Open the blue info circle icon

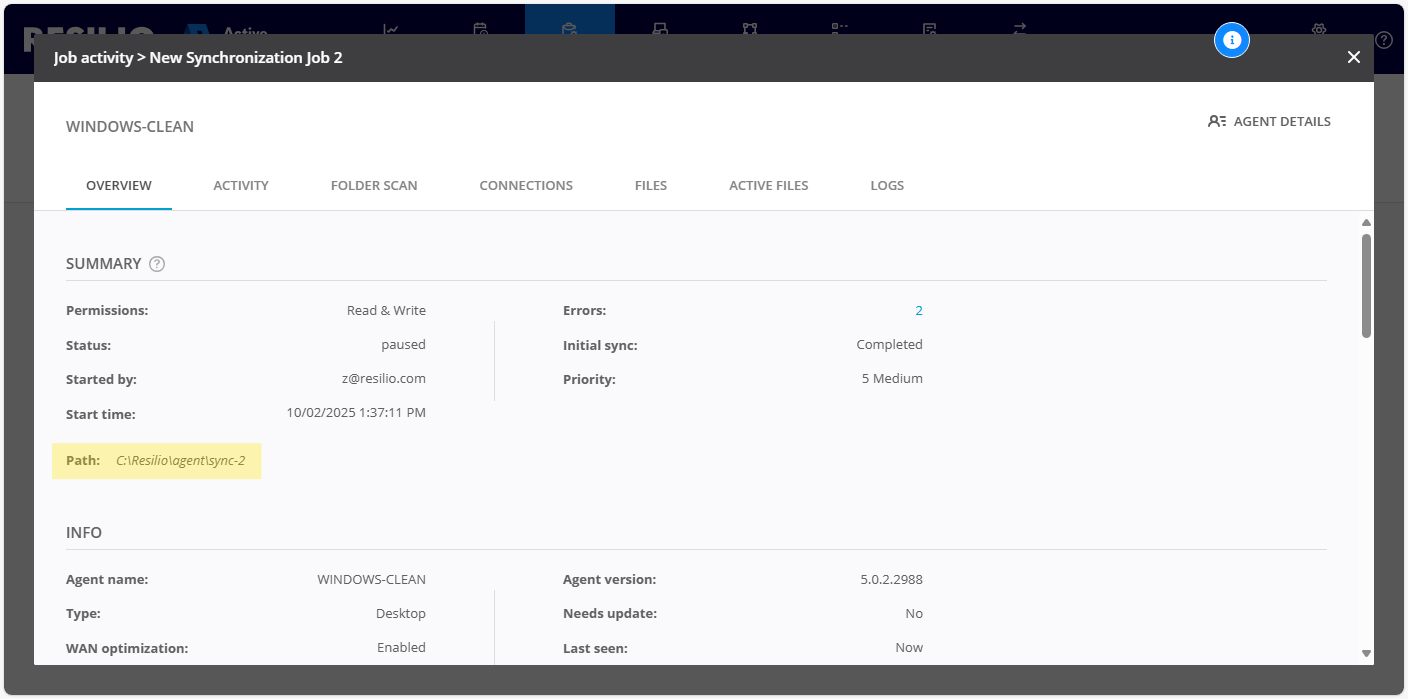pyautogui.click(x=1232, y=40)
